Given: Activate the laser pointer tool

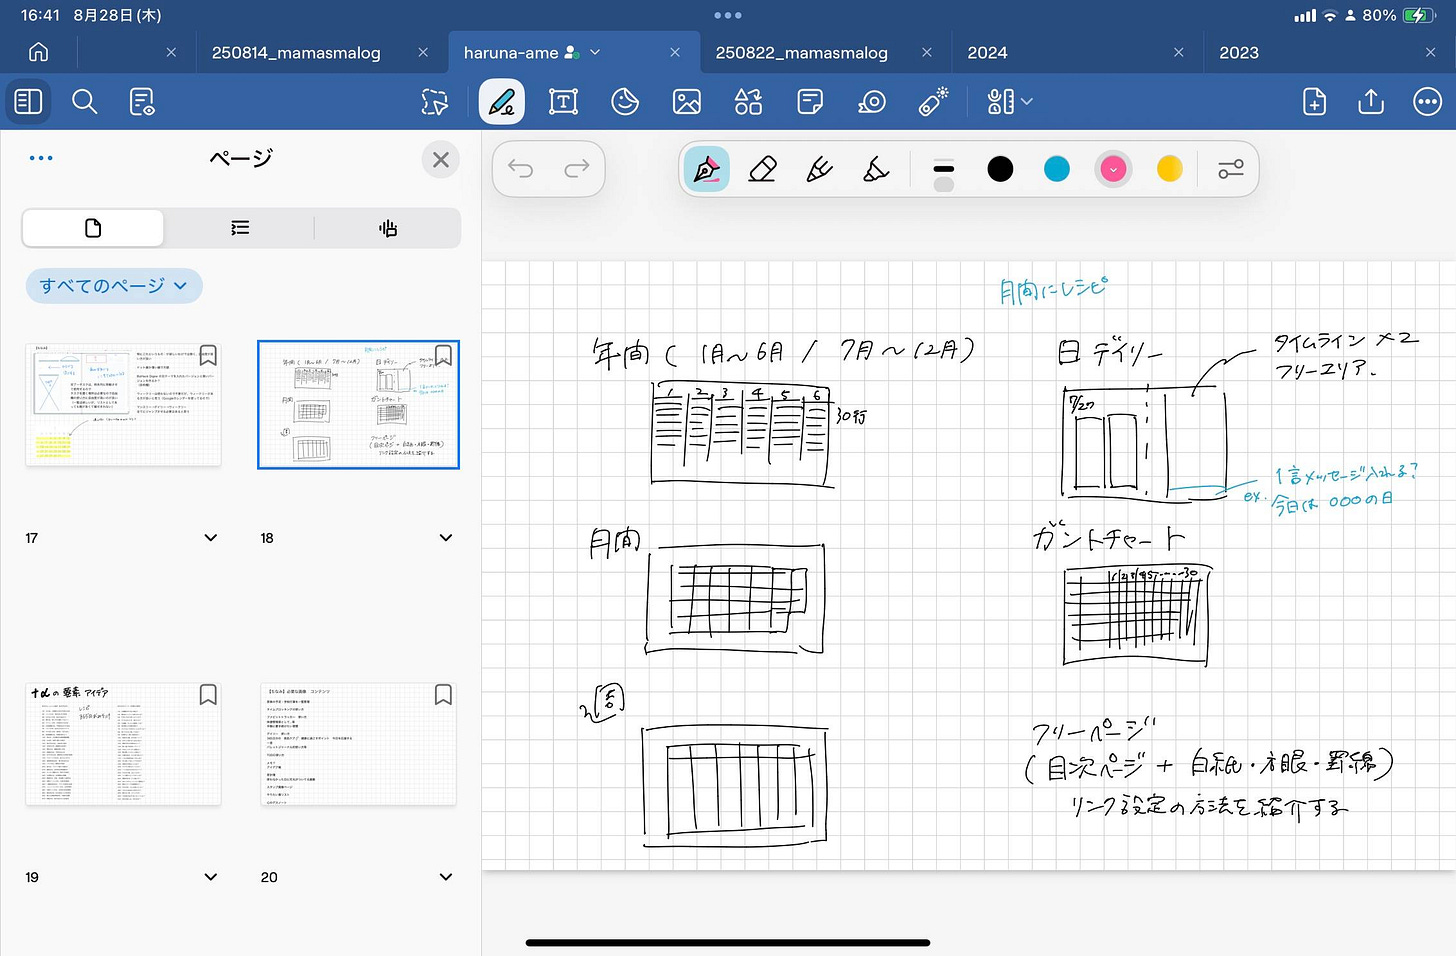Looking at the screenshot, I should tap(933, 102).
